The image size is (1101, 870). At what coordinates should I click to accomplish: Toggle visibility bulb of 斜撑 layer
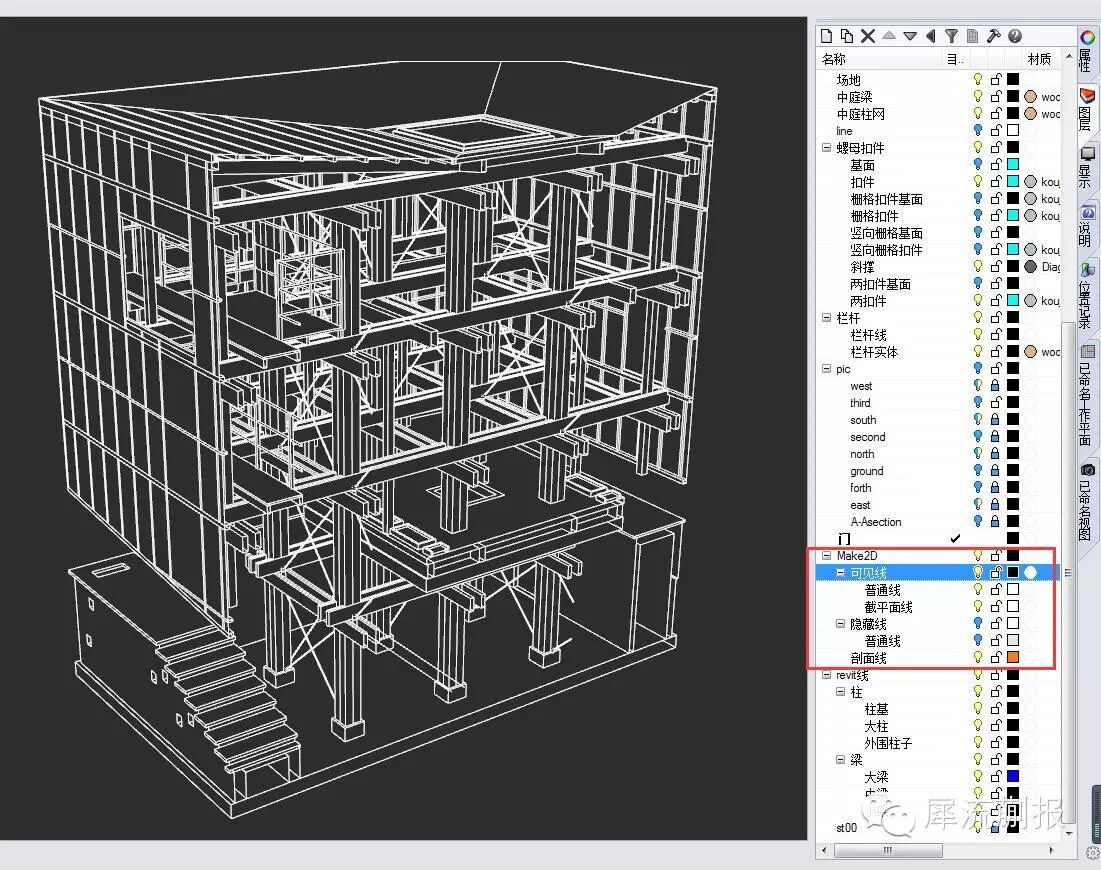point(977,267)
